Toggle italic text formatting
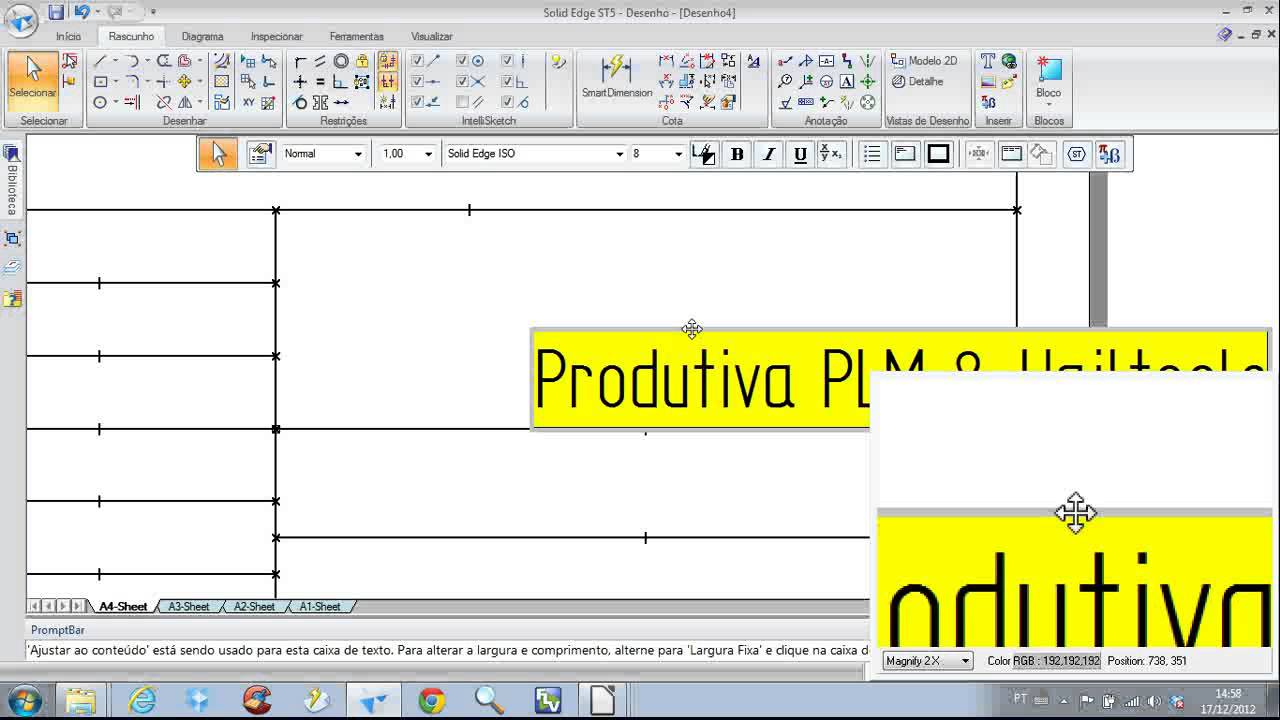The width and height of the screenshot is (1280, 720). coord(768,154)
